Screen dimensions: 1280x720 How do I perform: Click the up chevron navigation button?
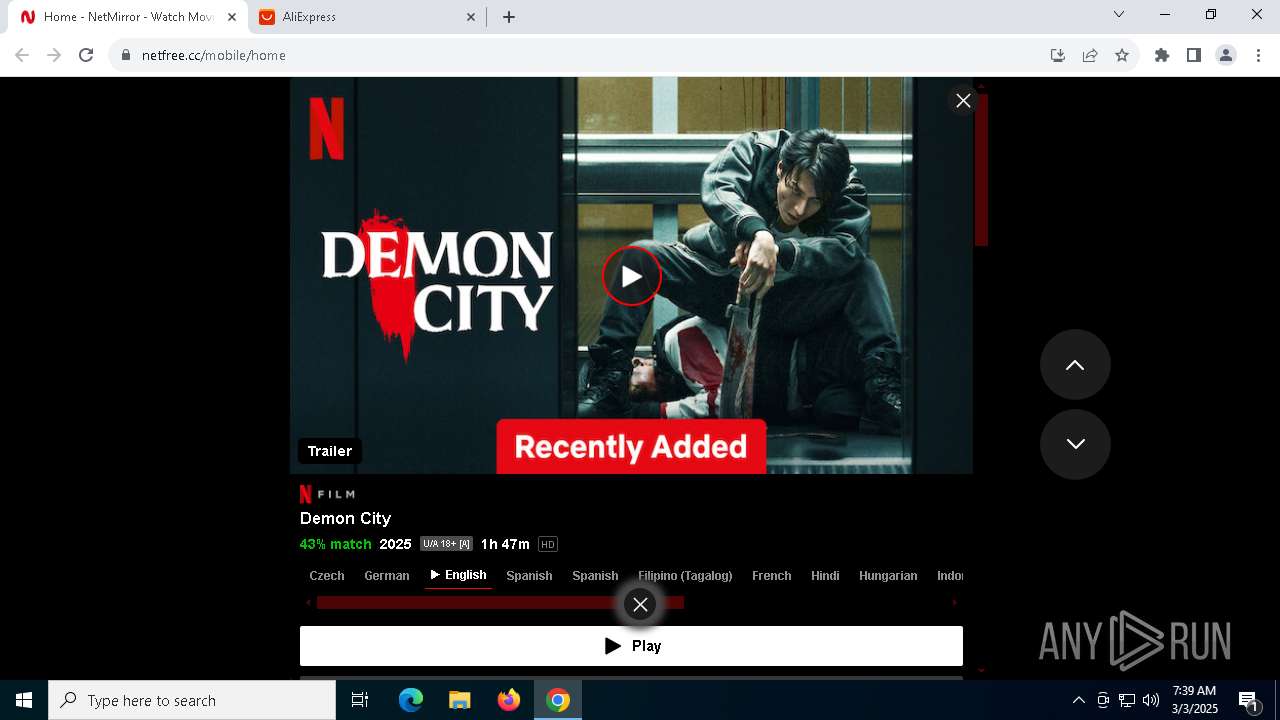click(1075, 365)
